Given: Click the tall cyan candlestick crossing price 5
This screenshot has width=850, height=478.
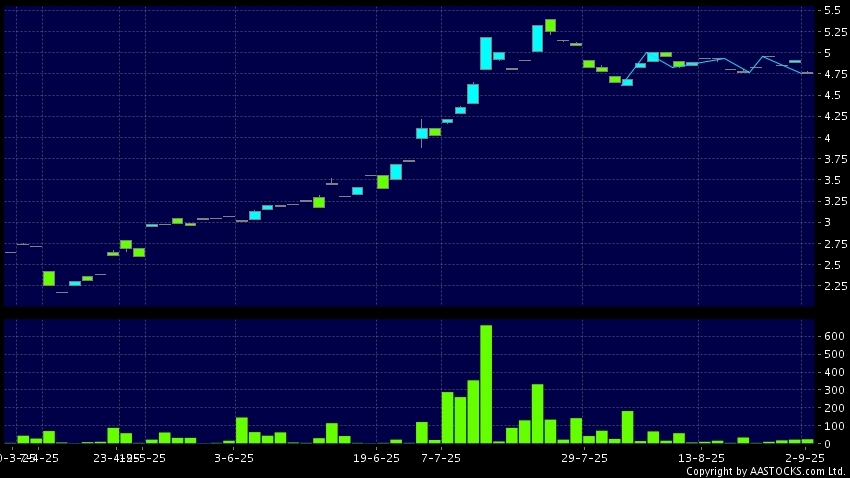Looking at the screenshot, I should 486,53.
